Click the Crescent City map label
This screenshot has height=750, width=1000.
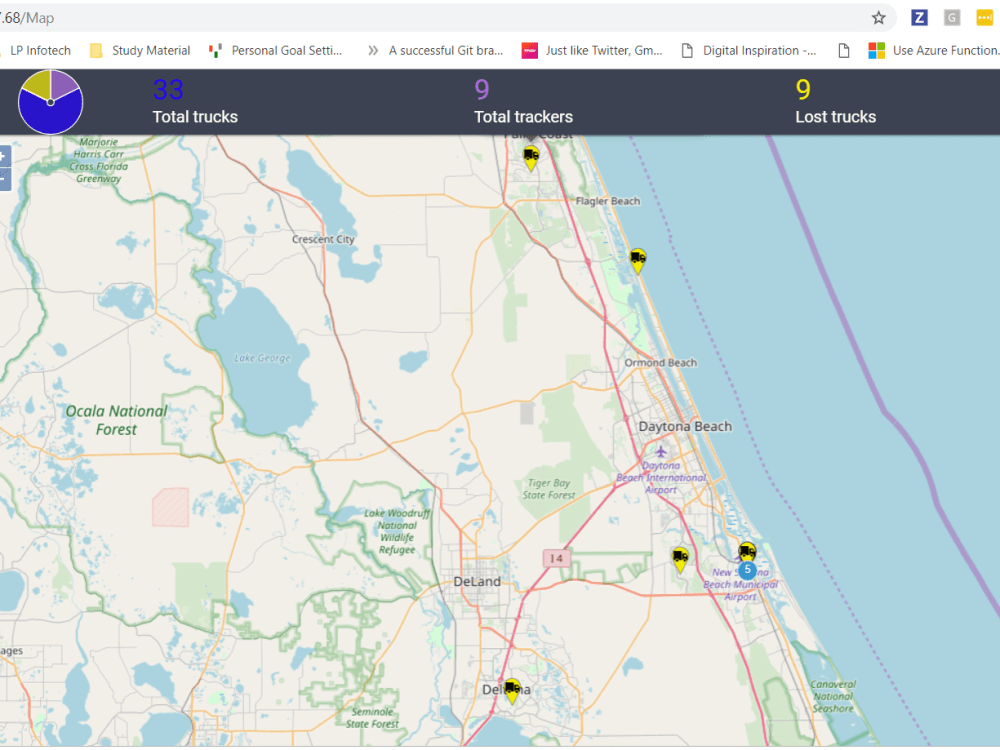point(323,239)
